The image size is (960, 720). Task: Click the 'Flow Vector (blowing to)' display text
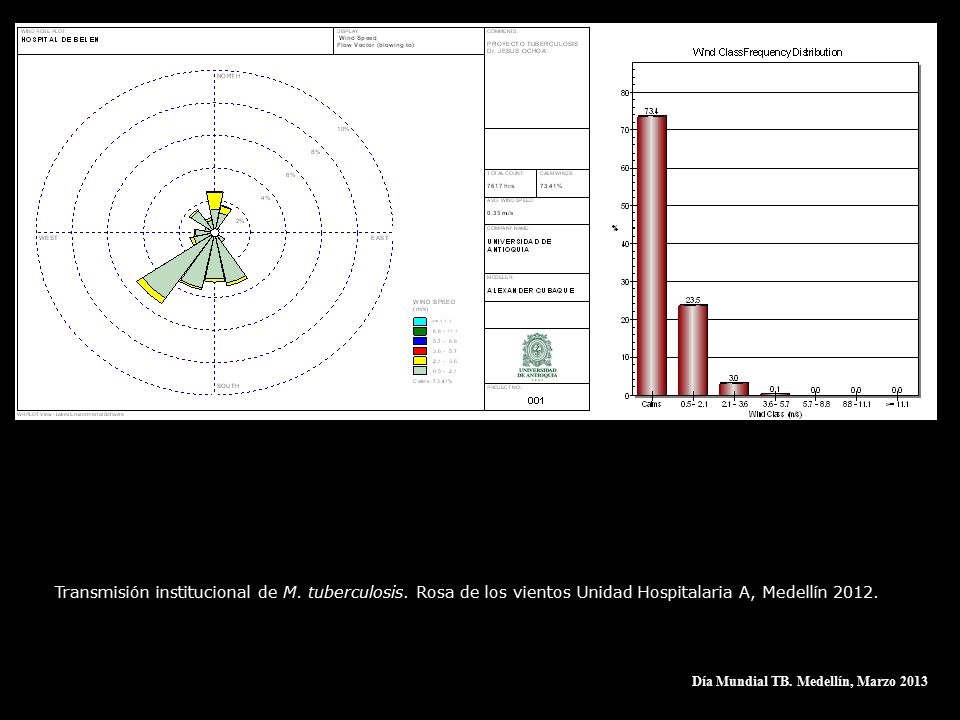[375, 45]
